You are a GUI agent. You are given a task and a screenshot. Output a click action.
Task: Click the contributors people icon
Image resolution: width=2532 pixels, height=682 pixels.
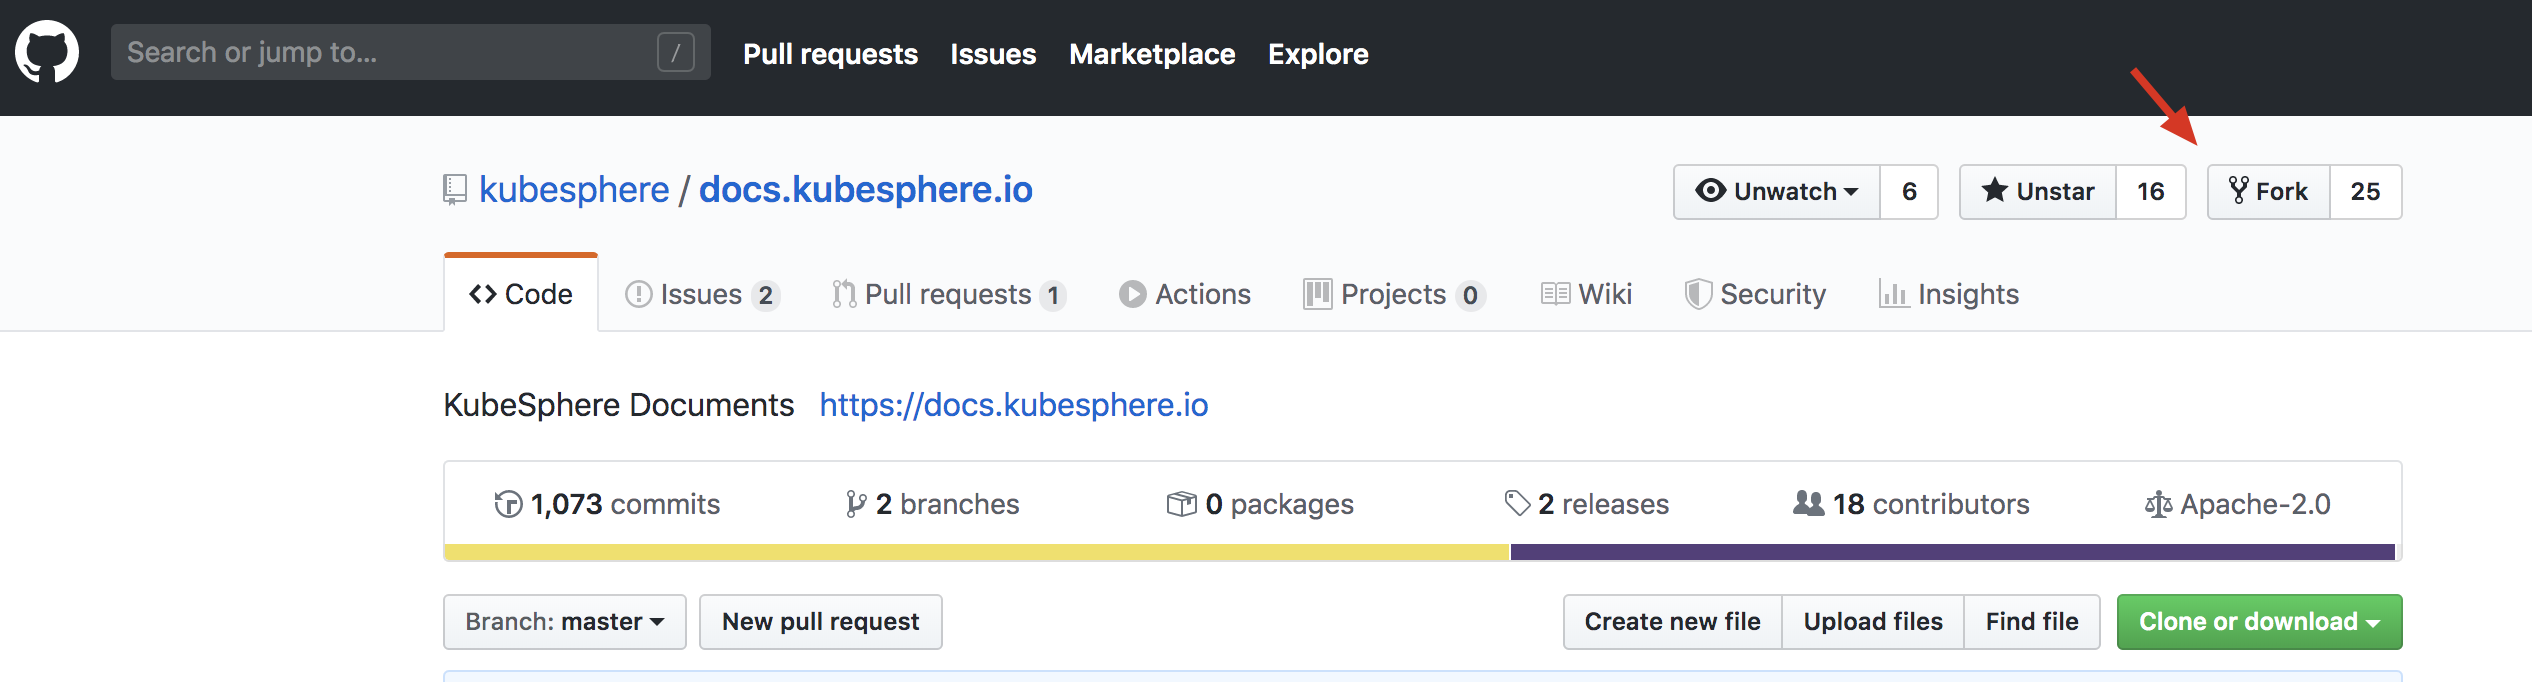(1808, 503)
